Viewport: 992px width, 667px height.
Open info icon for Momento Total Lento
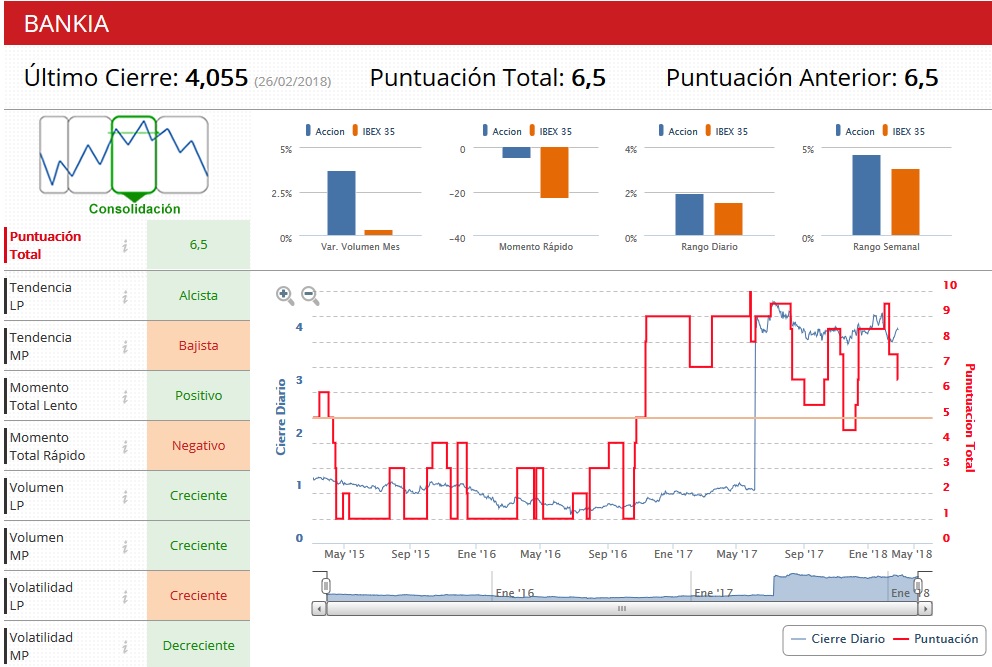coord(125,396)
